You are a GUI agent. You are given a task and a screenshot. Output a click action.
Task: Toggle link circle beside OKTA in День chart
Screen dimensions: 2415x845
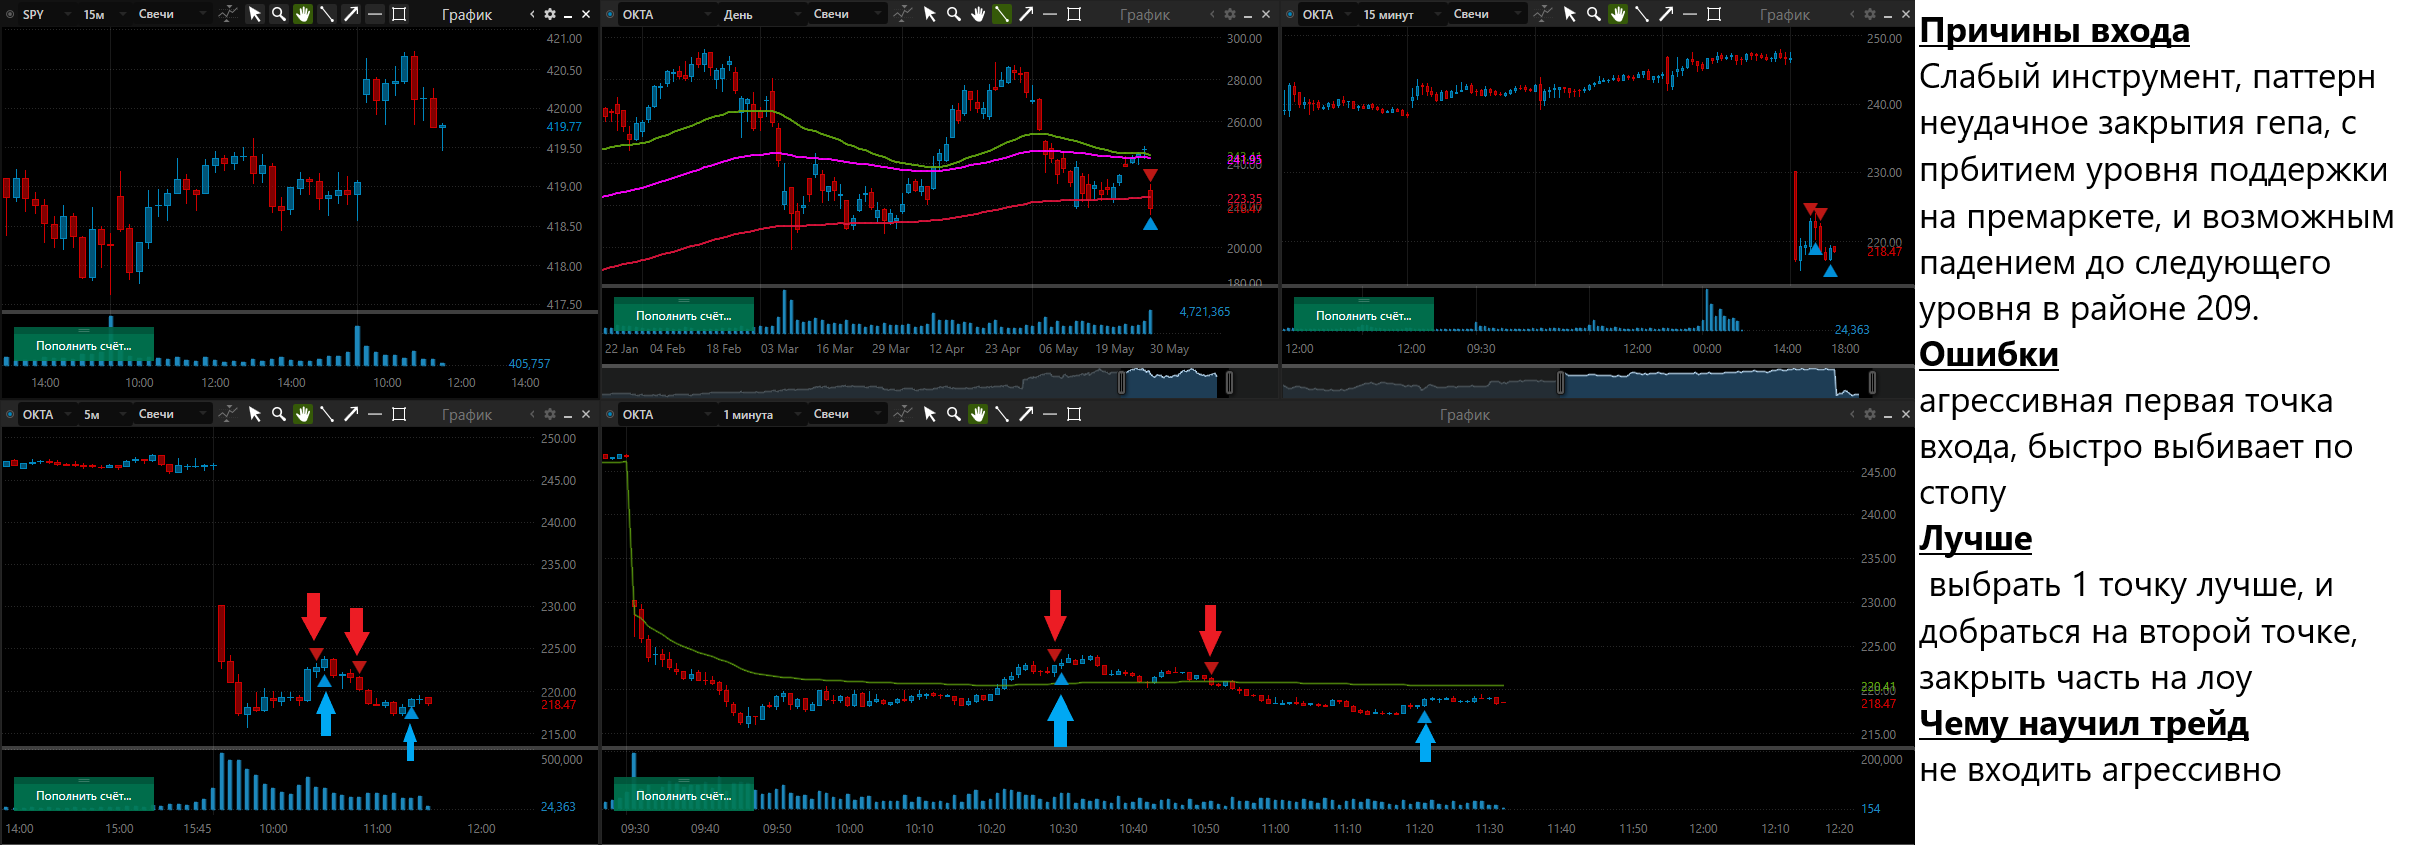pos(610,14)
